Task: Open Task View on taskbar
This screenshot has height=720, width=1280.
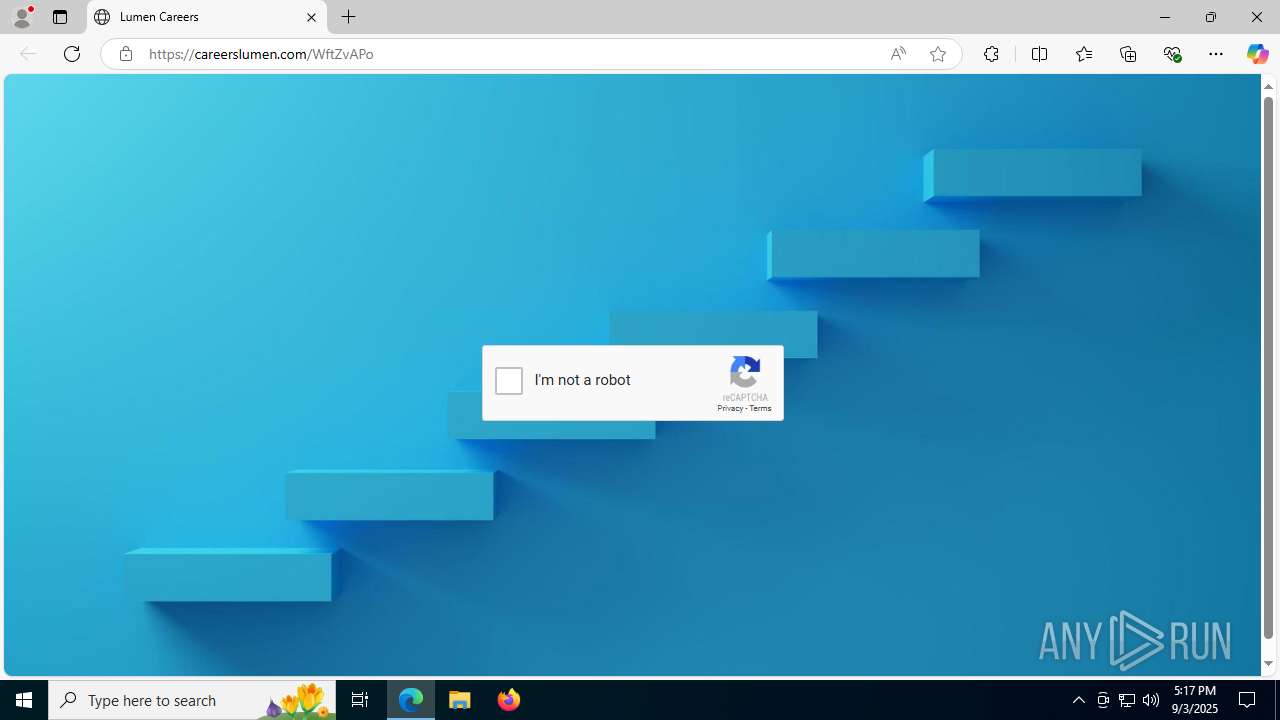Action: click(360, 700)
